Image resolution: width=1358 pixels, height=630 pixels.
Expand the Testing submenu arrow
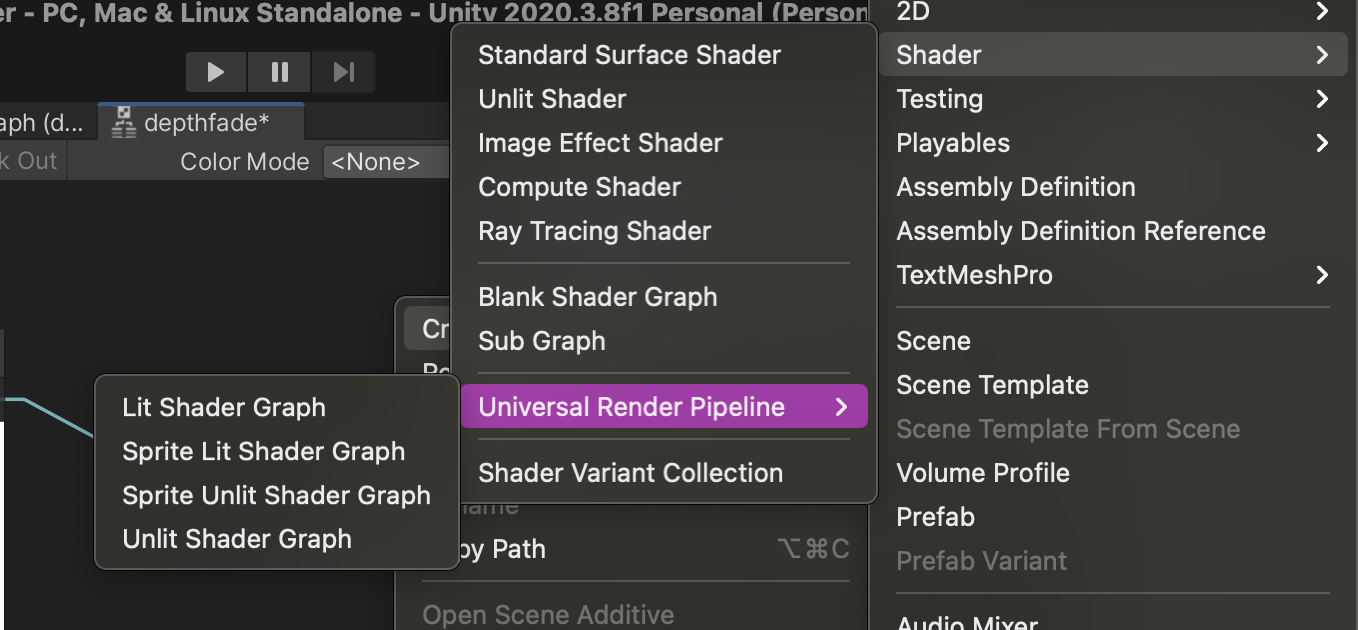coord(1322,99)
